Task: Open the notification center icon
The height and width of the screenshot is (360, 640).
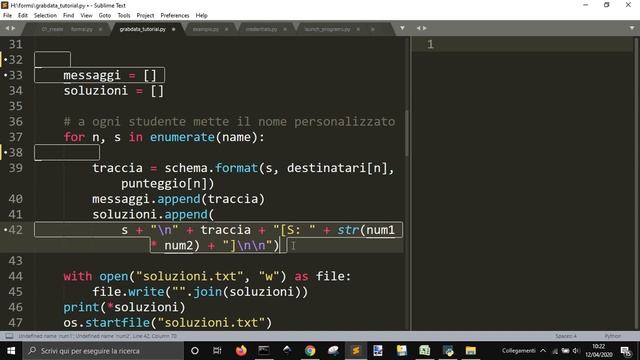Action: click(626, 351)
